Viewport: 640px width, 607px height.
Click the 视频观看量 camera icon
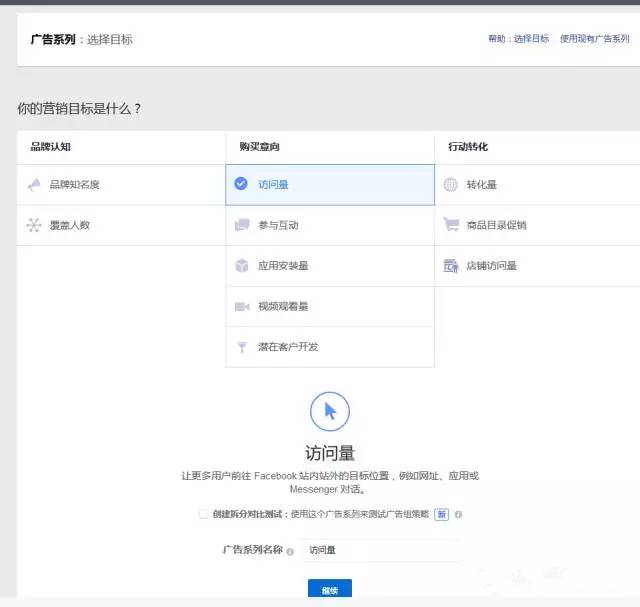click(x=242, y=307)
